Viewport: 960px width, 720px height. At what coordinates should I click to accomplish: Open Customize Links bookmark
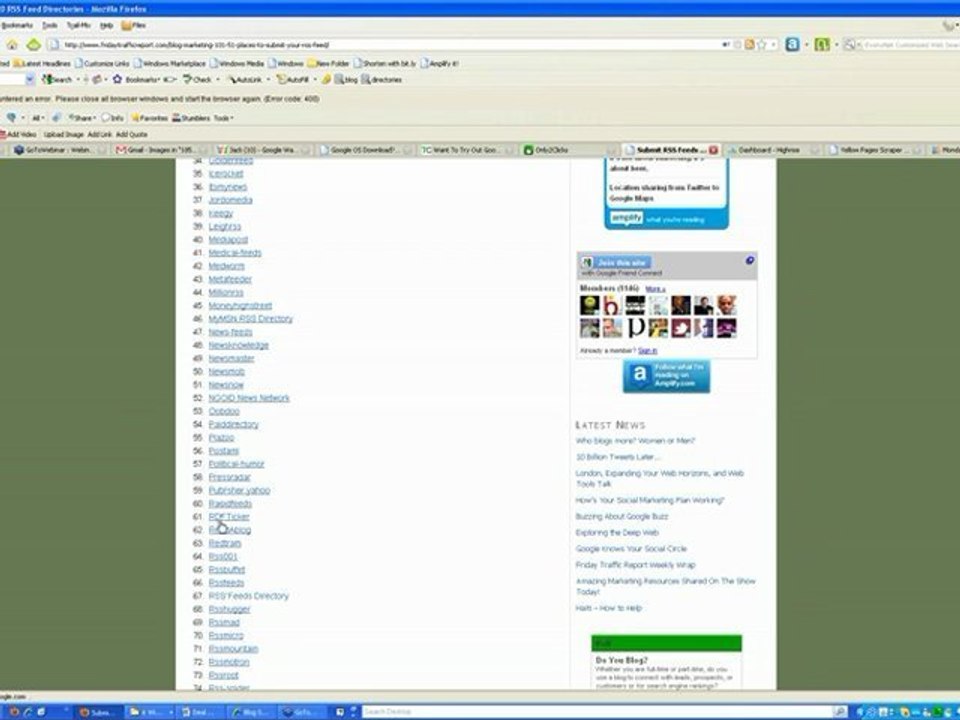click(102, 63)
